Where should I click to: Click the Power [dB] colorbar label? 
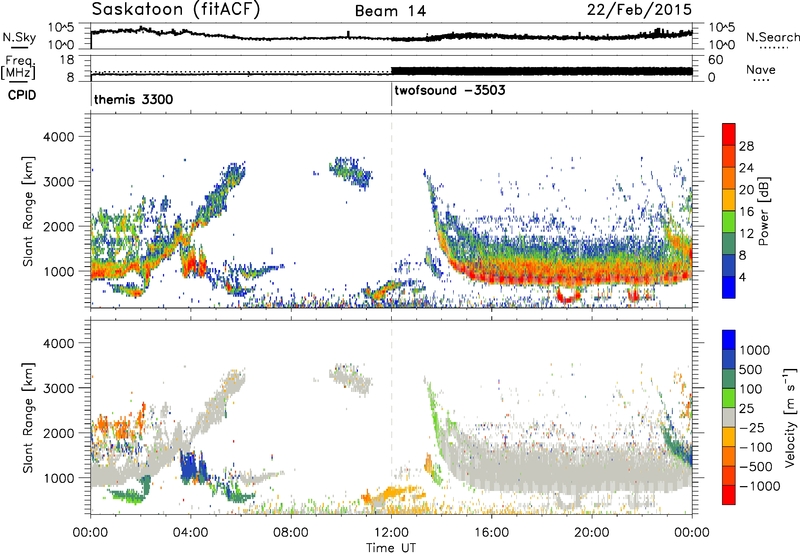(x=763, y=211)
